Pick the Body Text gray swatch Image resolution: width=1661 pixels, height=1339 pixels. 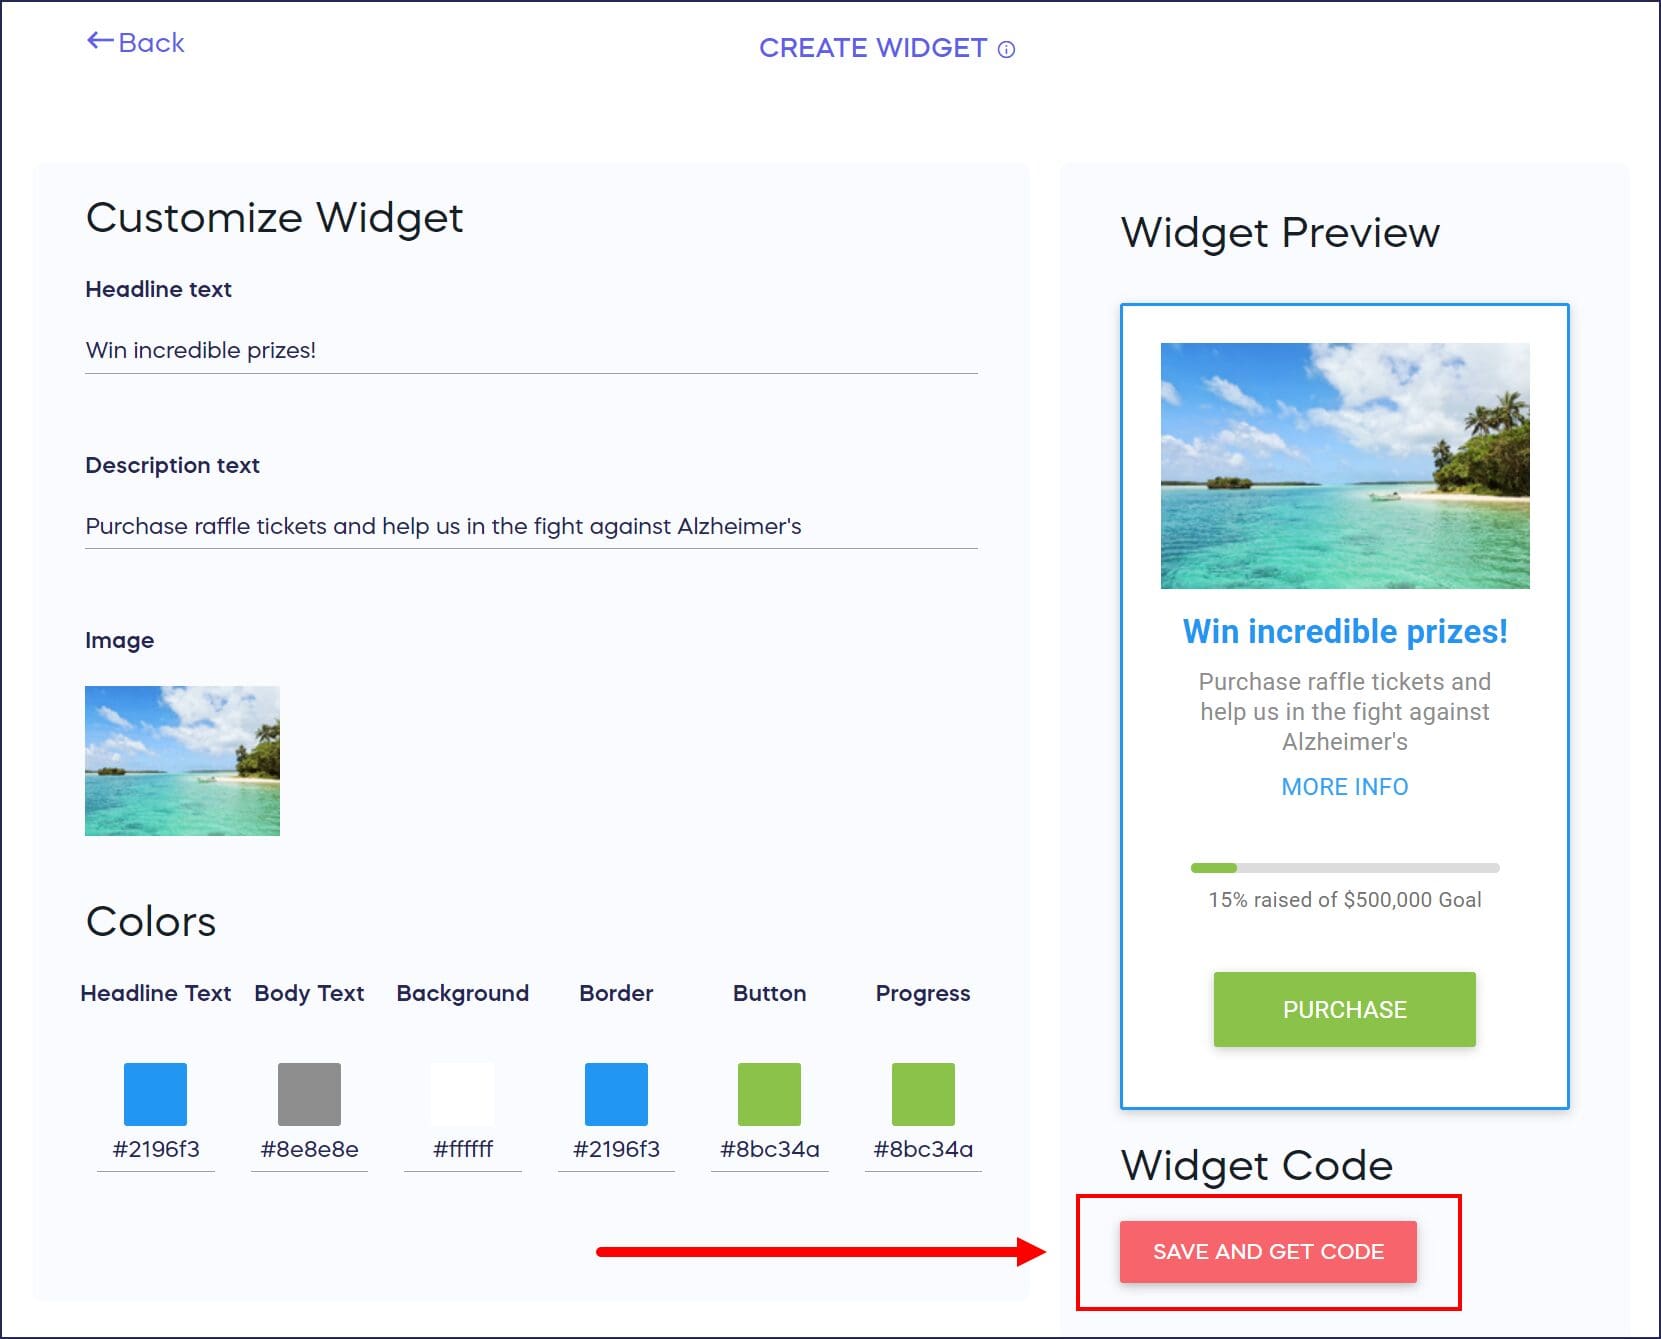(x=309, y=1094)
